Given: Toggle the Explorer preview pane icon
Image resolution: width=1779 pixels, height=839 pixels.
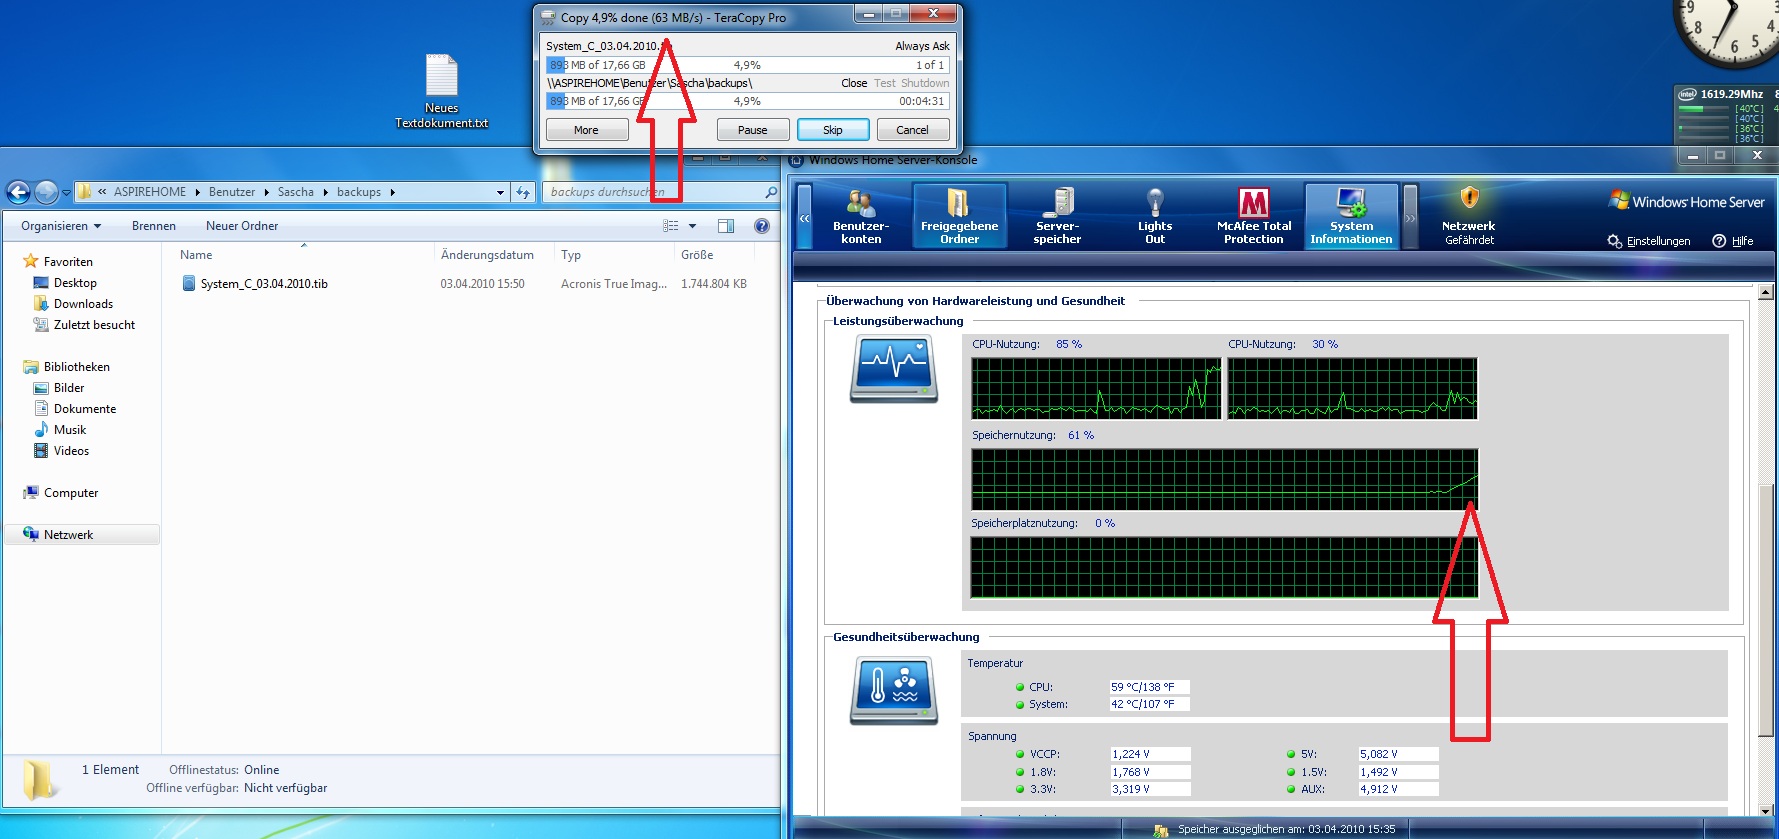Looking at the screenshot, I should coord(726,226).
